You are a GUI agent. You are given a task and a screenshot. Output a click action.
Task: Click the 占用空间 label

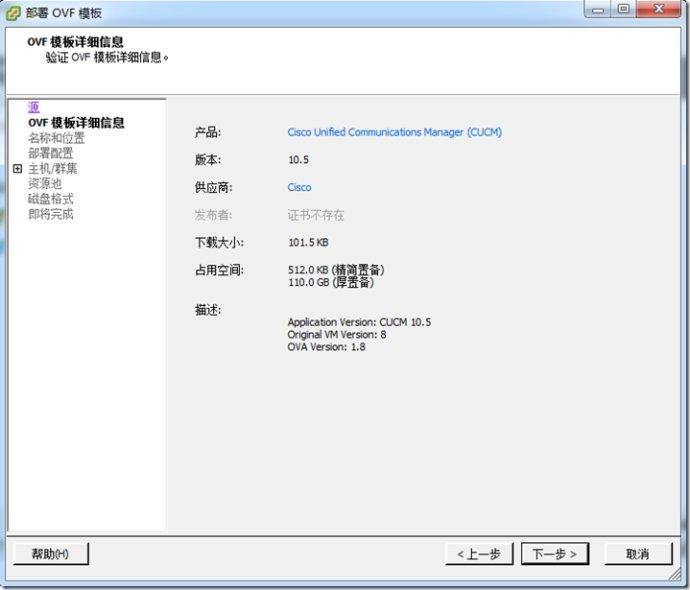click(x=219, y=270)
